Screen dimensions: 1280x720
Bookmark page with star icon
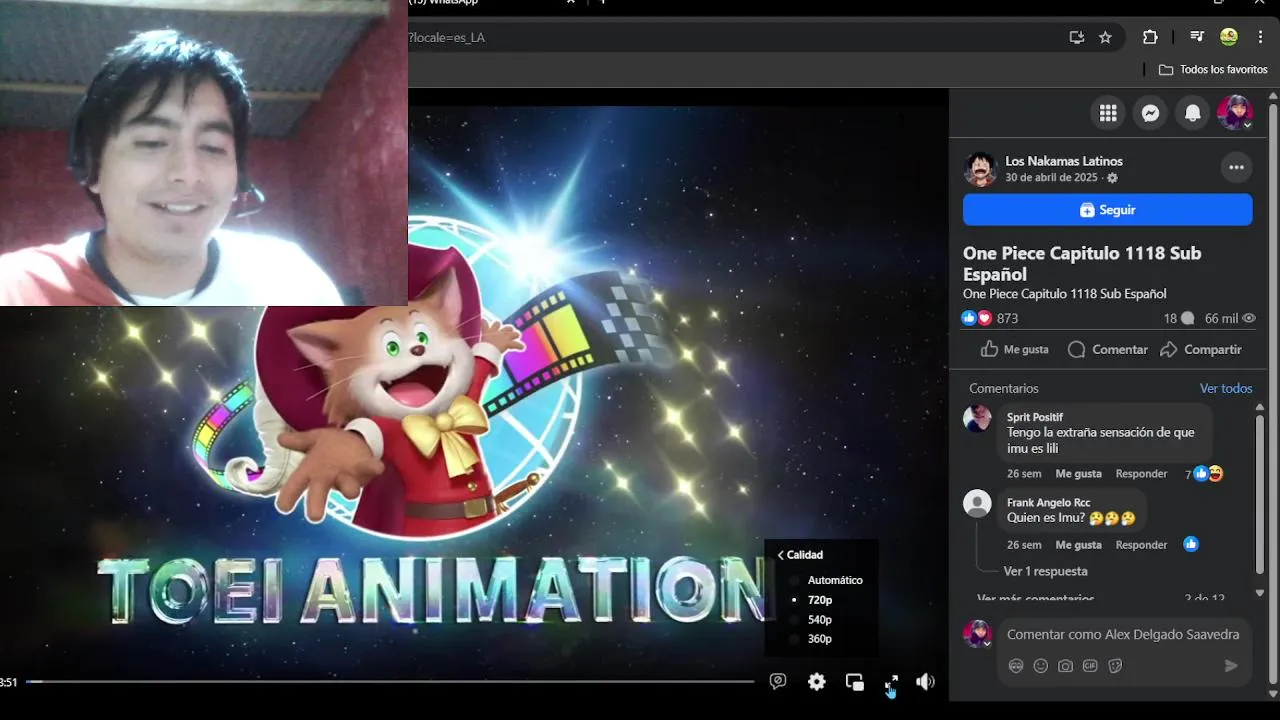(1105, 37)
